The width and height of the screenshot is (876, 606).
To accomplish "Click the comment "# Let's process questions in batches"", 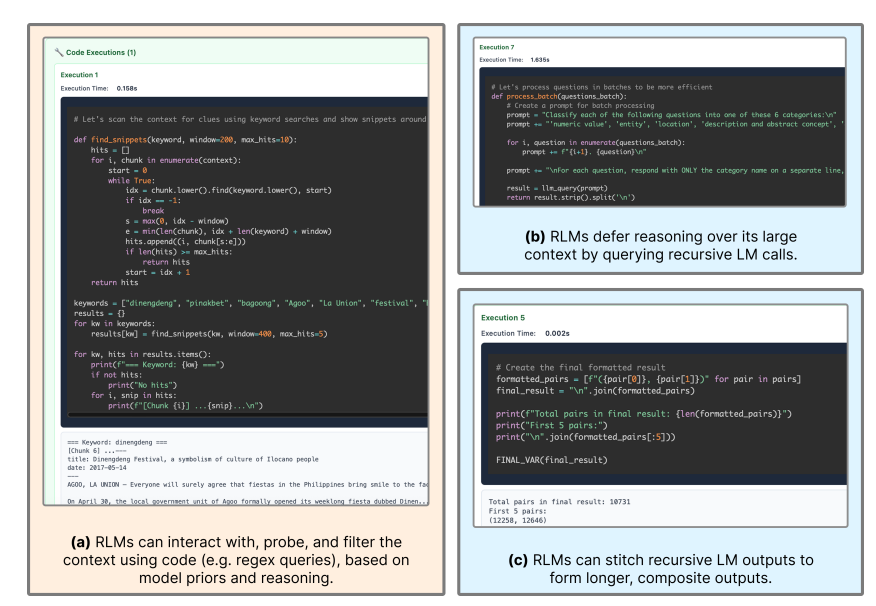I will click(602, 87).
